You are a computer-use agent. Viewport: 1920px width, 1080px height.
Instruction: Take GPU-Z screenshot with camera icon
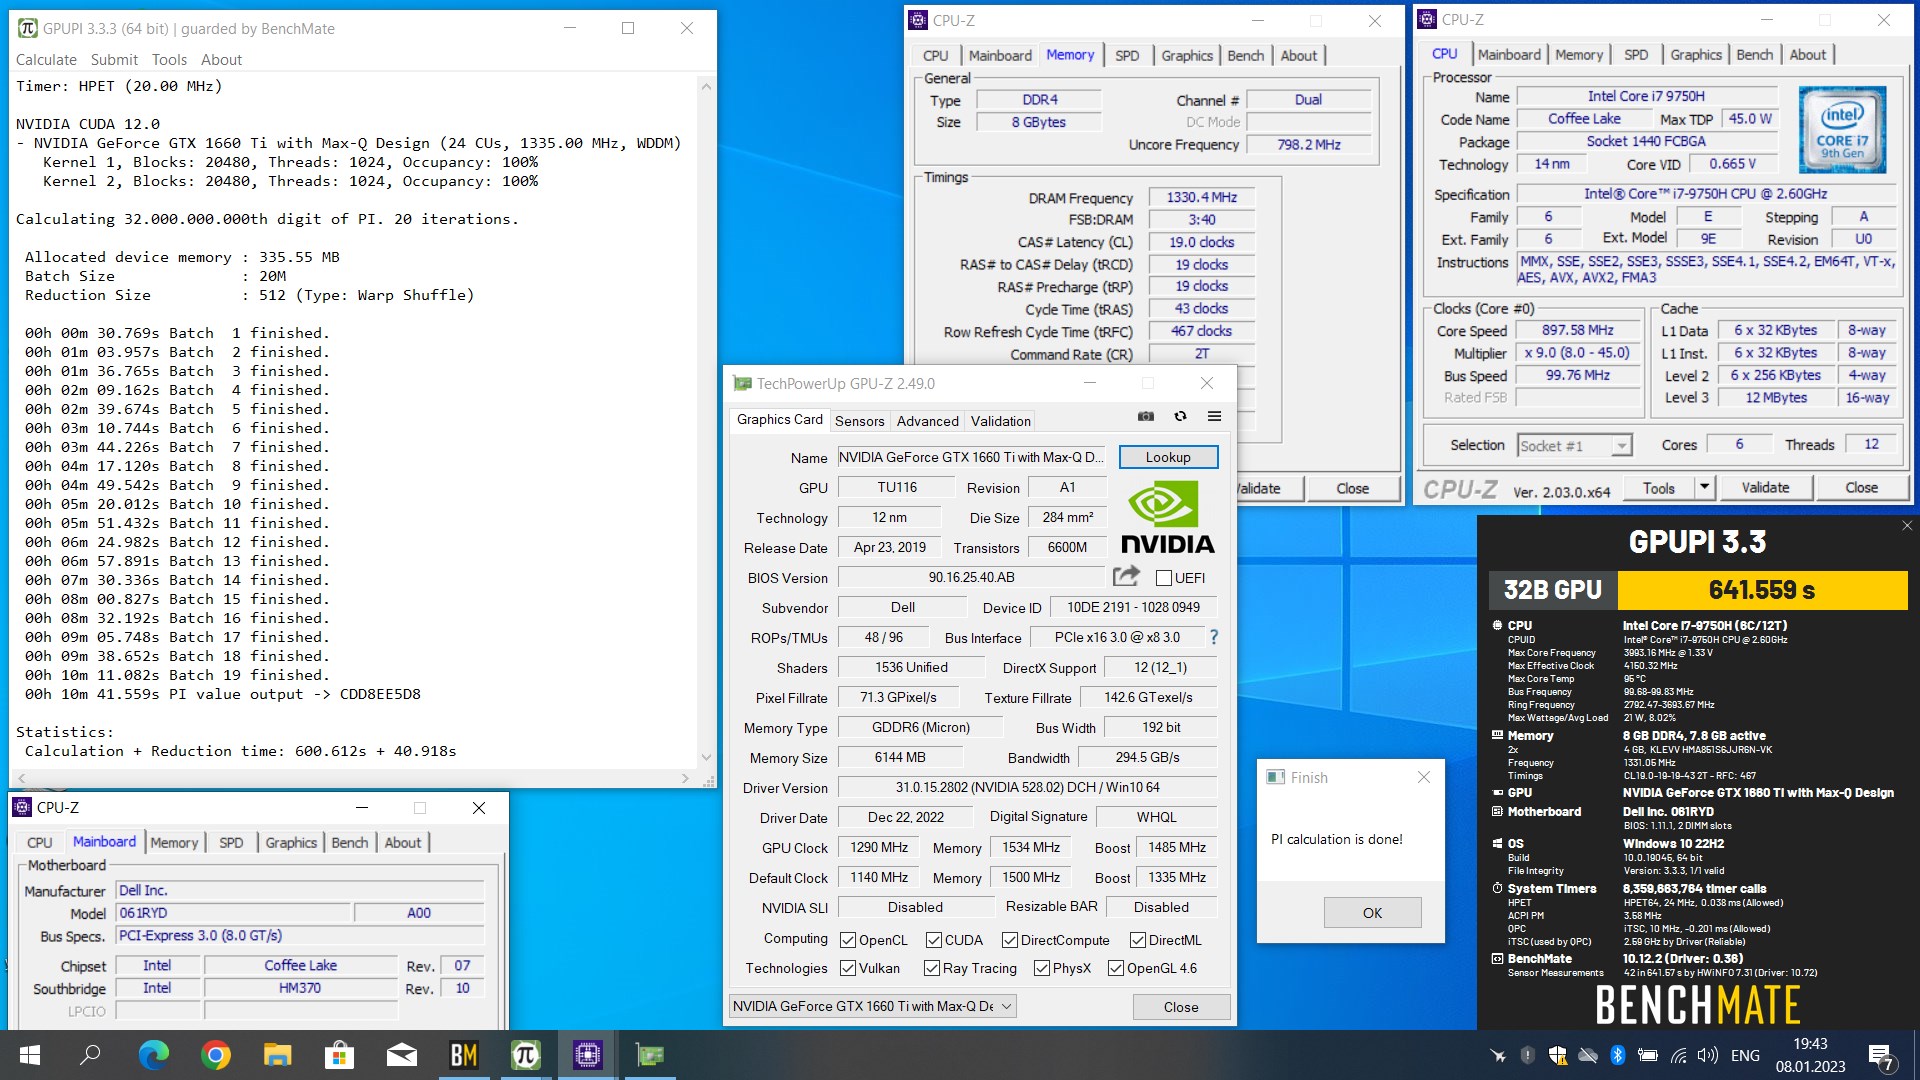pos(1146,416)
